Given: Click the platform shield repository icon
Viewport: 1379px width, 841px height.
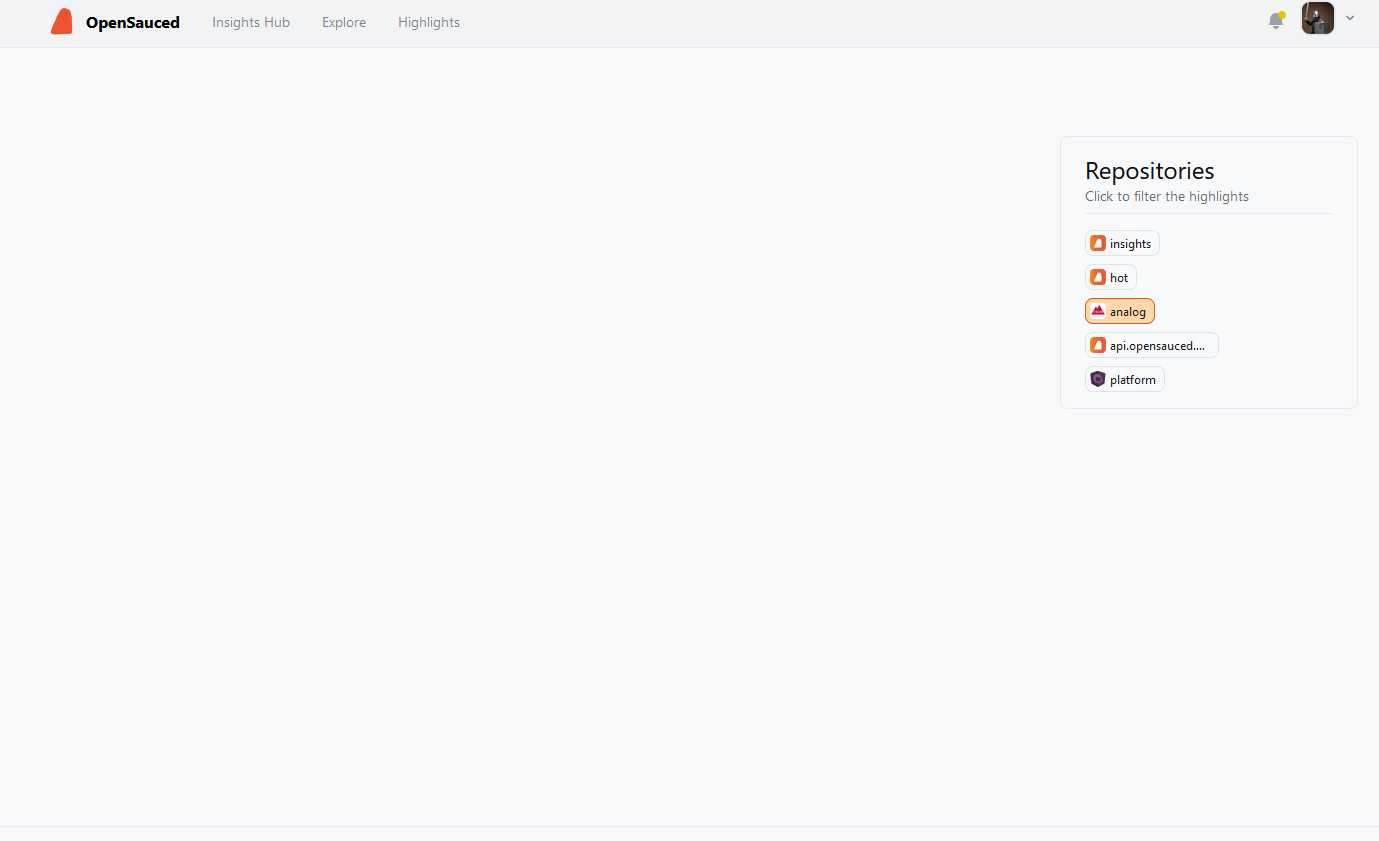Looking at the screenshot, I should pyautogui.click(x=1098, y=379).
